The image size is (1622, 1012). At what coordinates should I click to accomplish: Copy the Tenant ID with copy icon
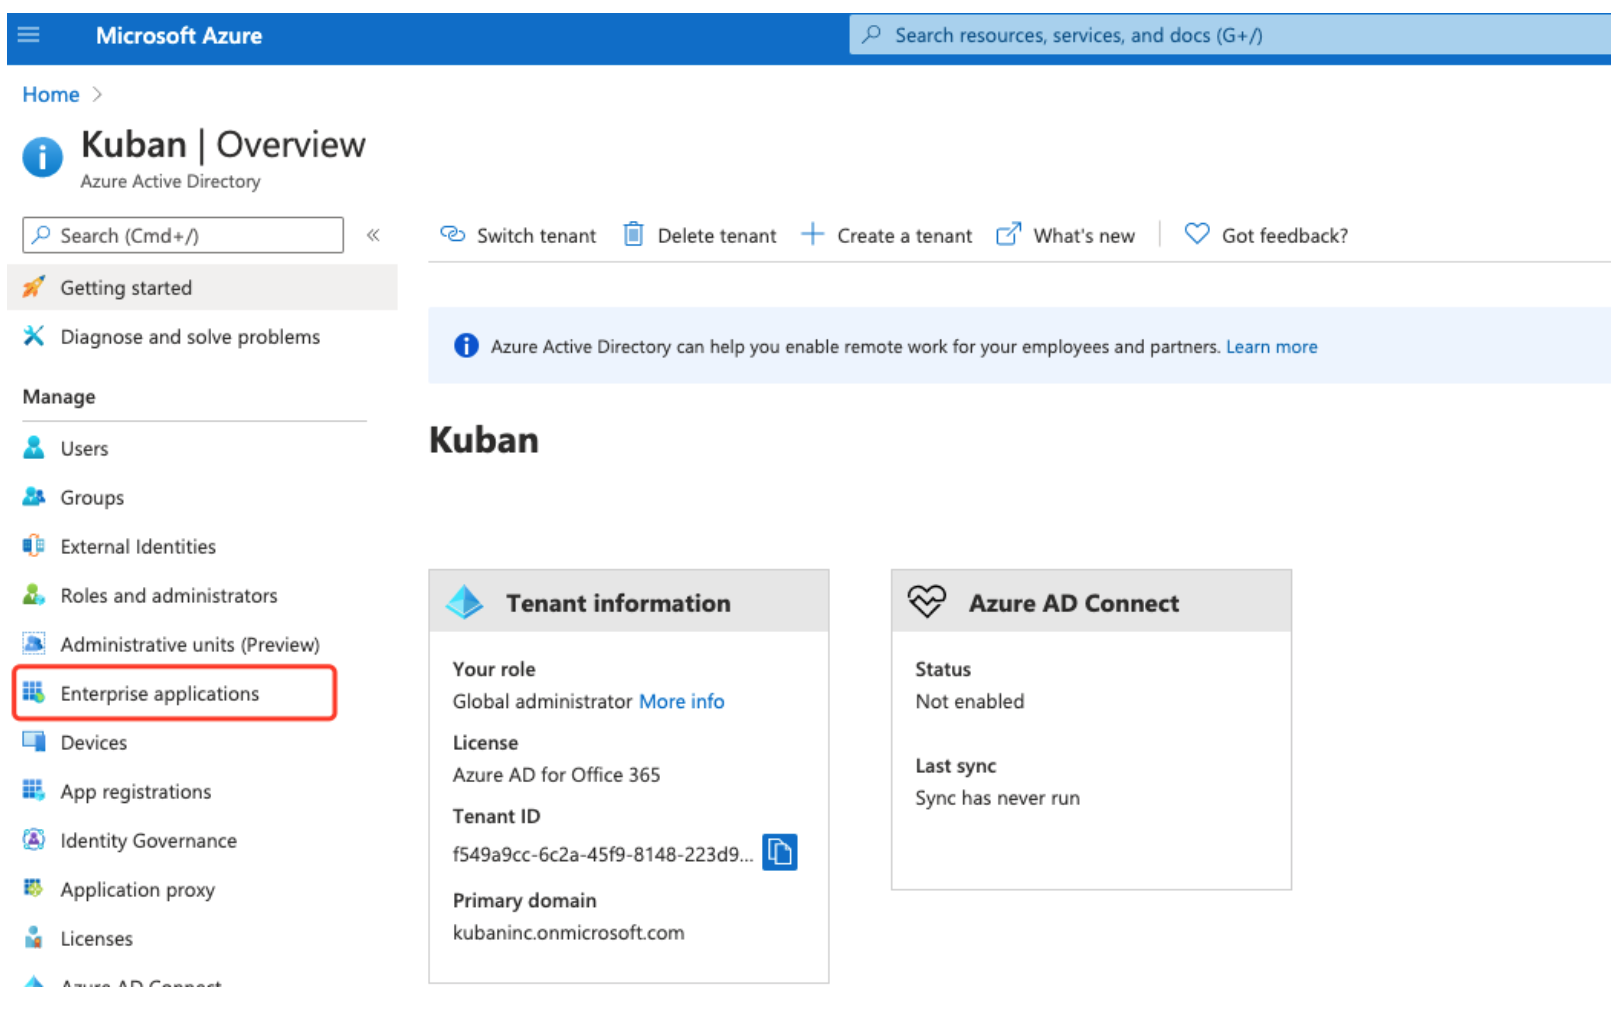coord(780,853)
